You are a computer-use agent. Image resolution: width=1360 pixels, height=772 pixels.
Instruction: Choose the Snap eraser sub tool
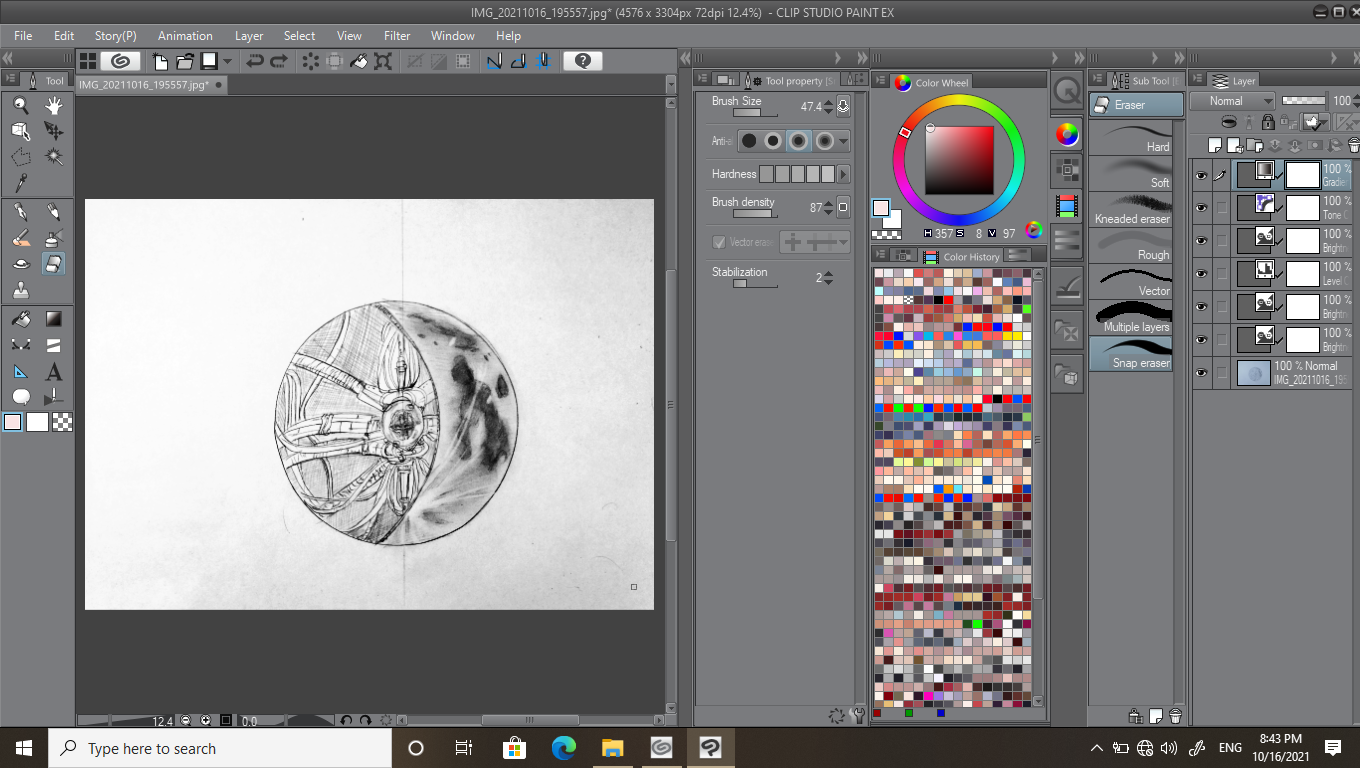pyautogui.click(x=1130, y=354)
